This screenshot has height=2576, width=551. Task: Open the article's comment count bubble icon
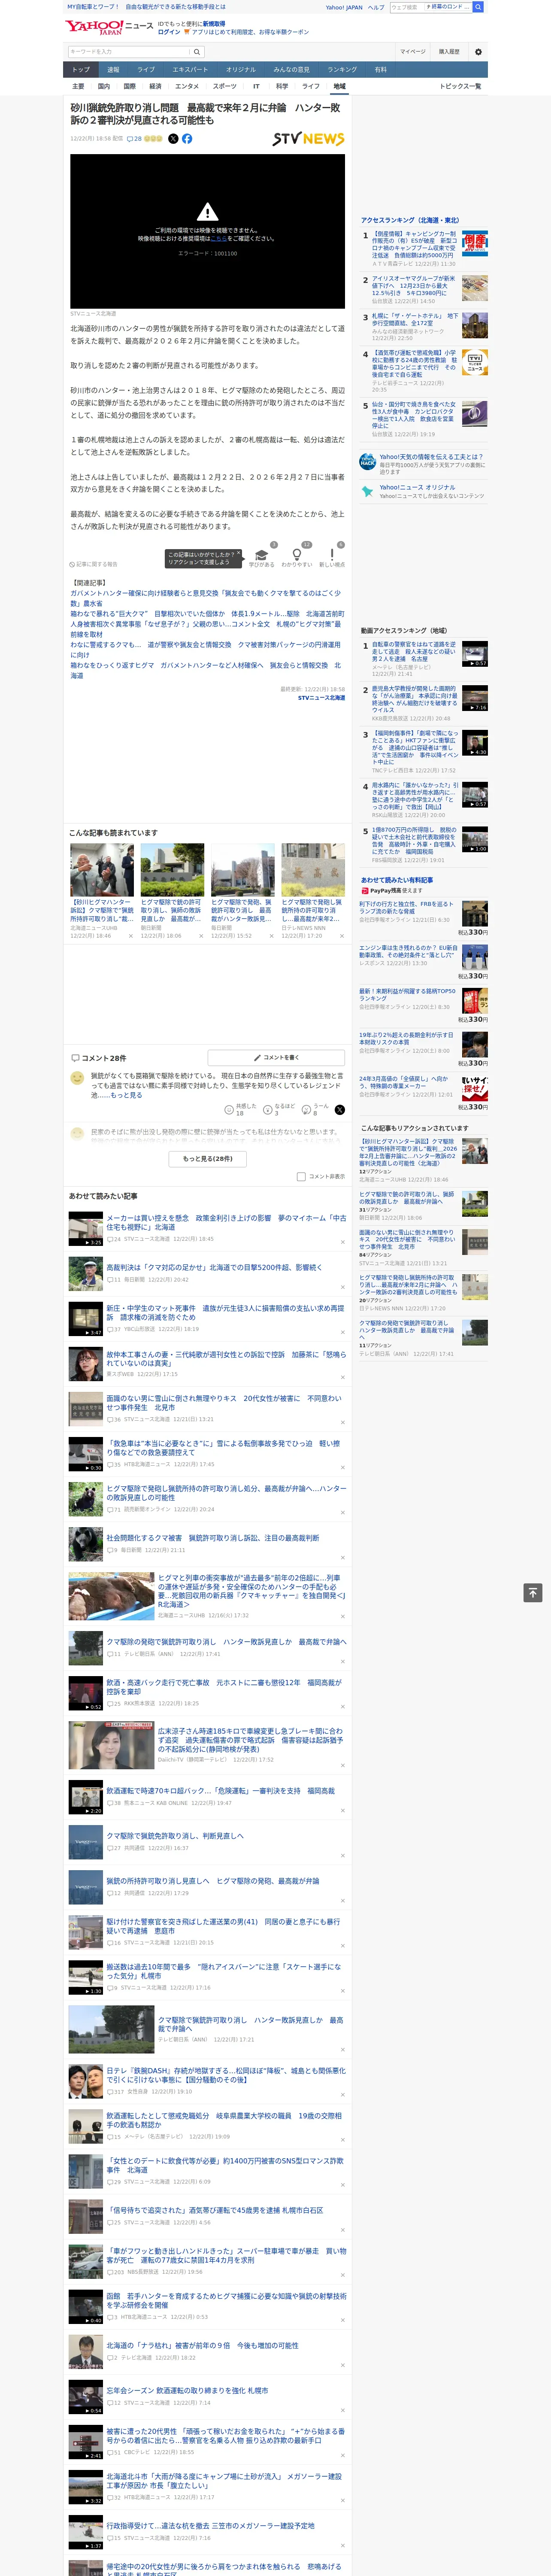pyautogui.click(x=129, y=139)
